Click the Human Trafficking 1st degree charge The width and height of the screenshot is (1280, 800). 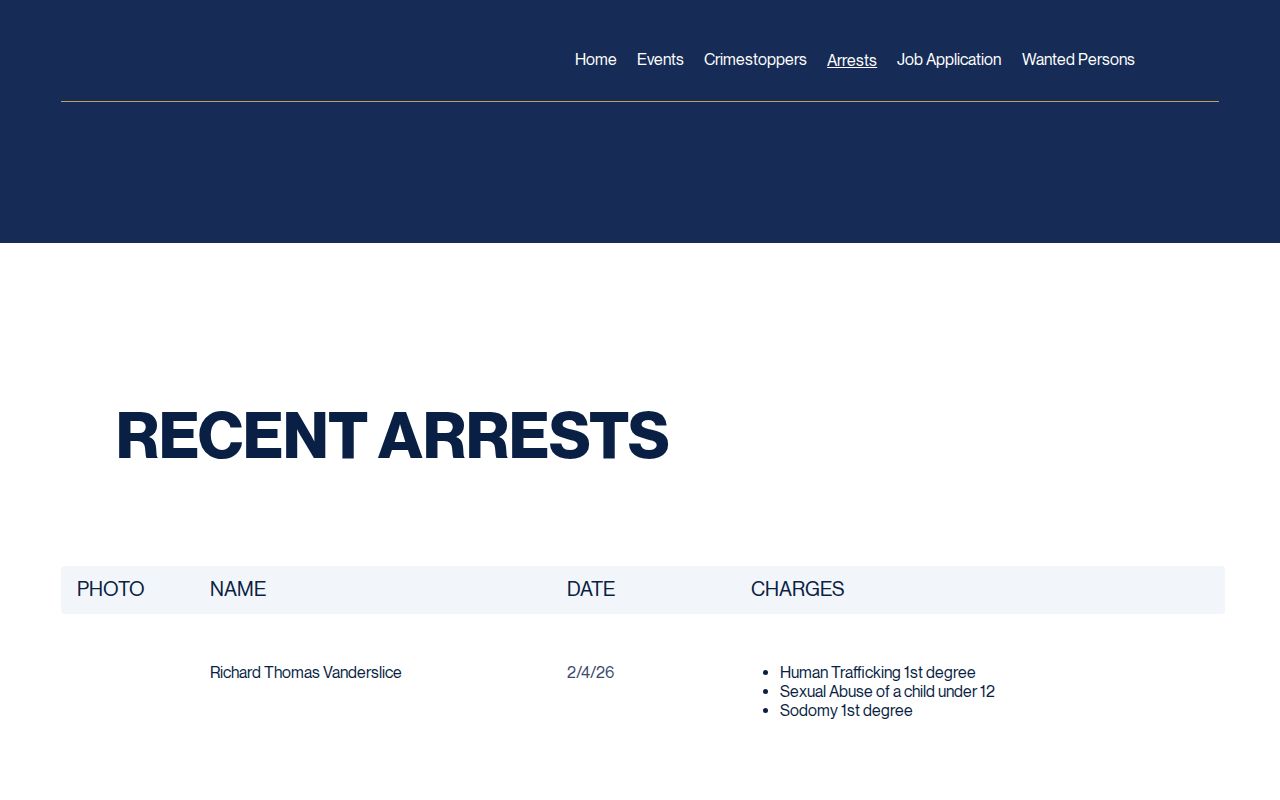click(x=877, y=673)
